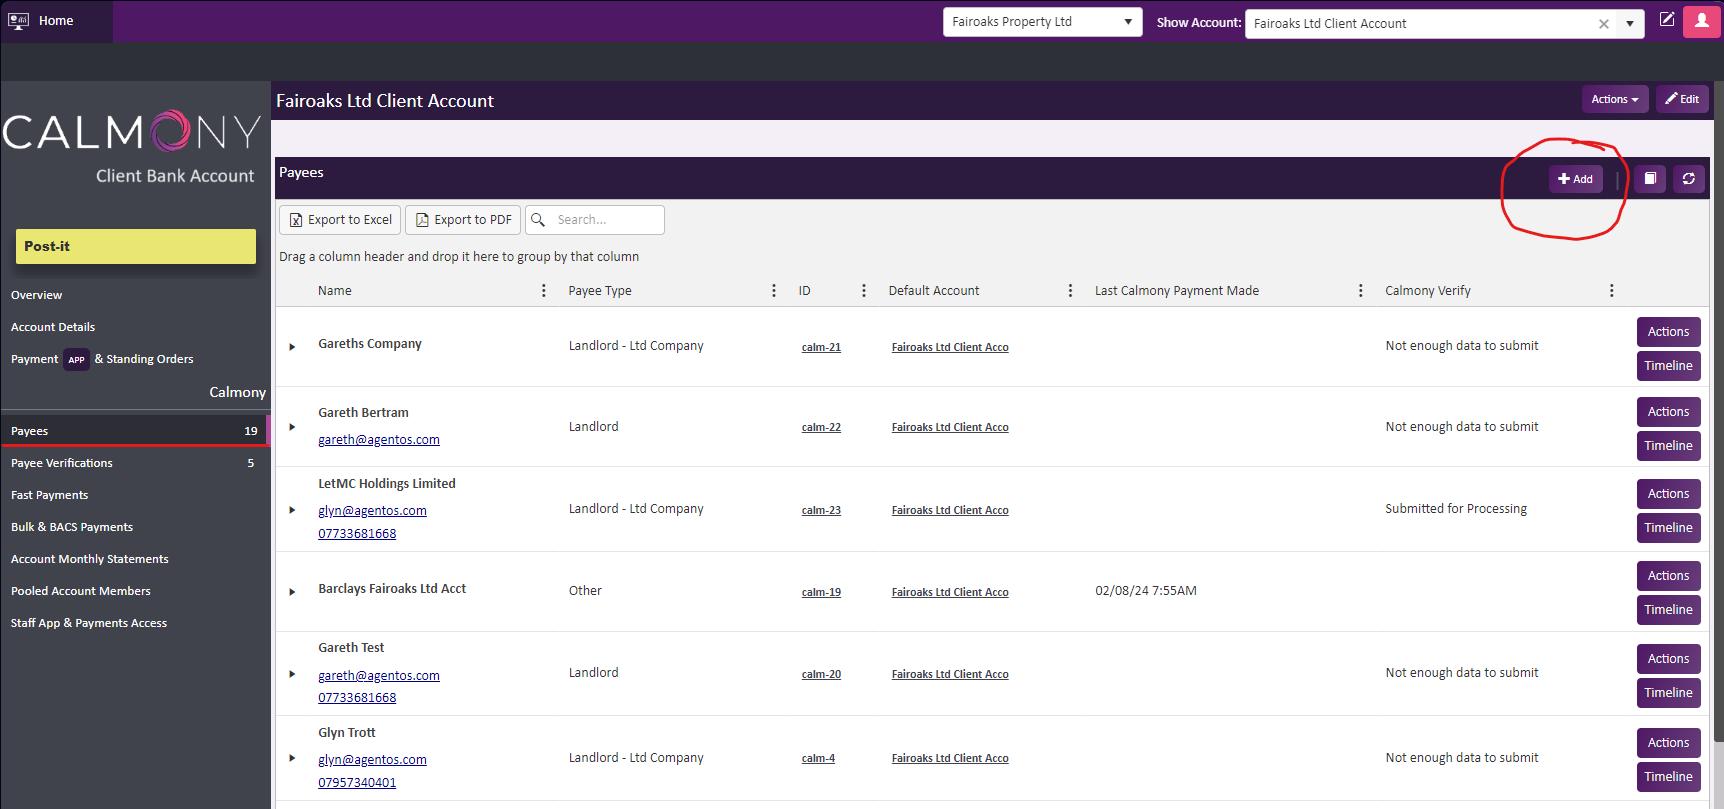Viewport: 1724px width, 809px height.
Task: Open the Show Account dropdown arrow
Action: (1629, 24)
